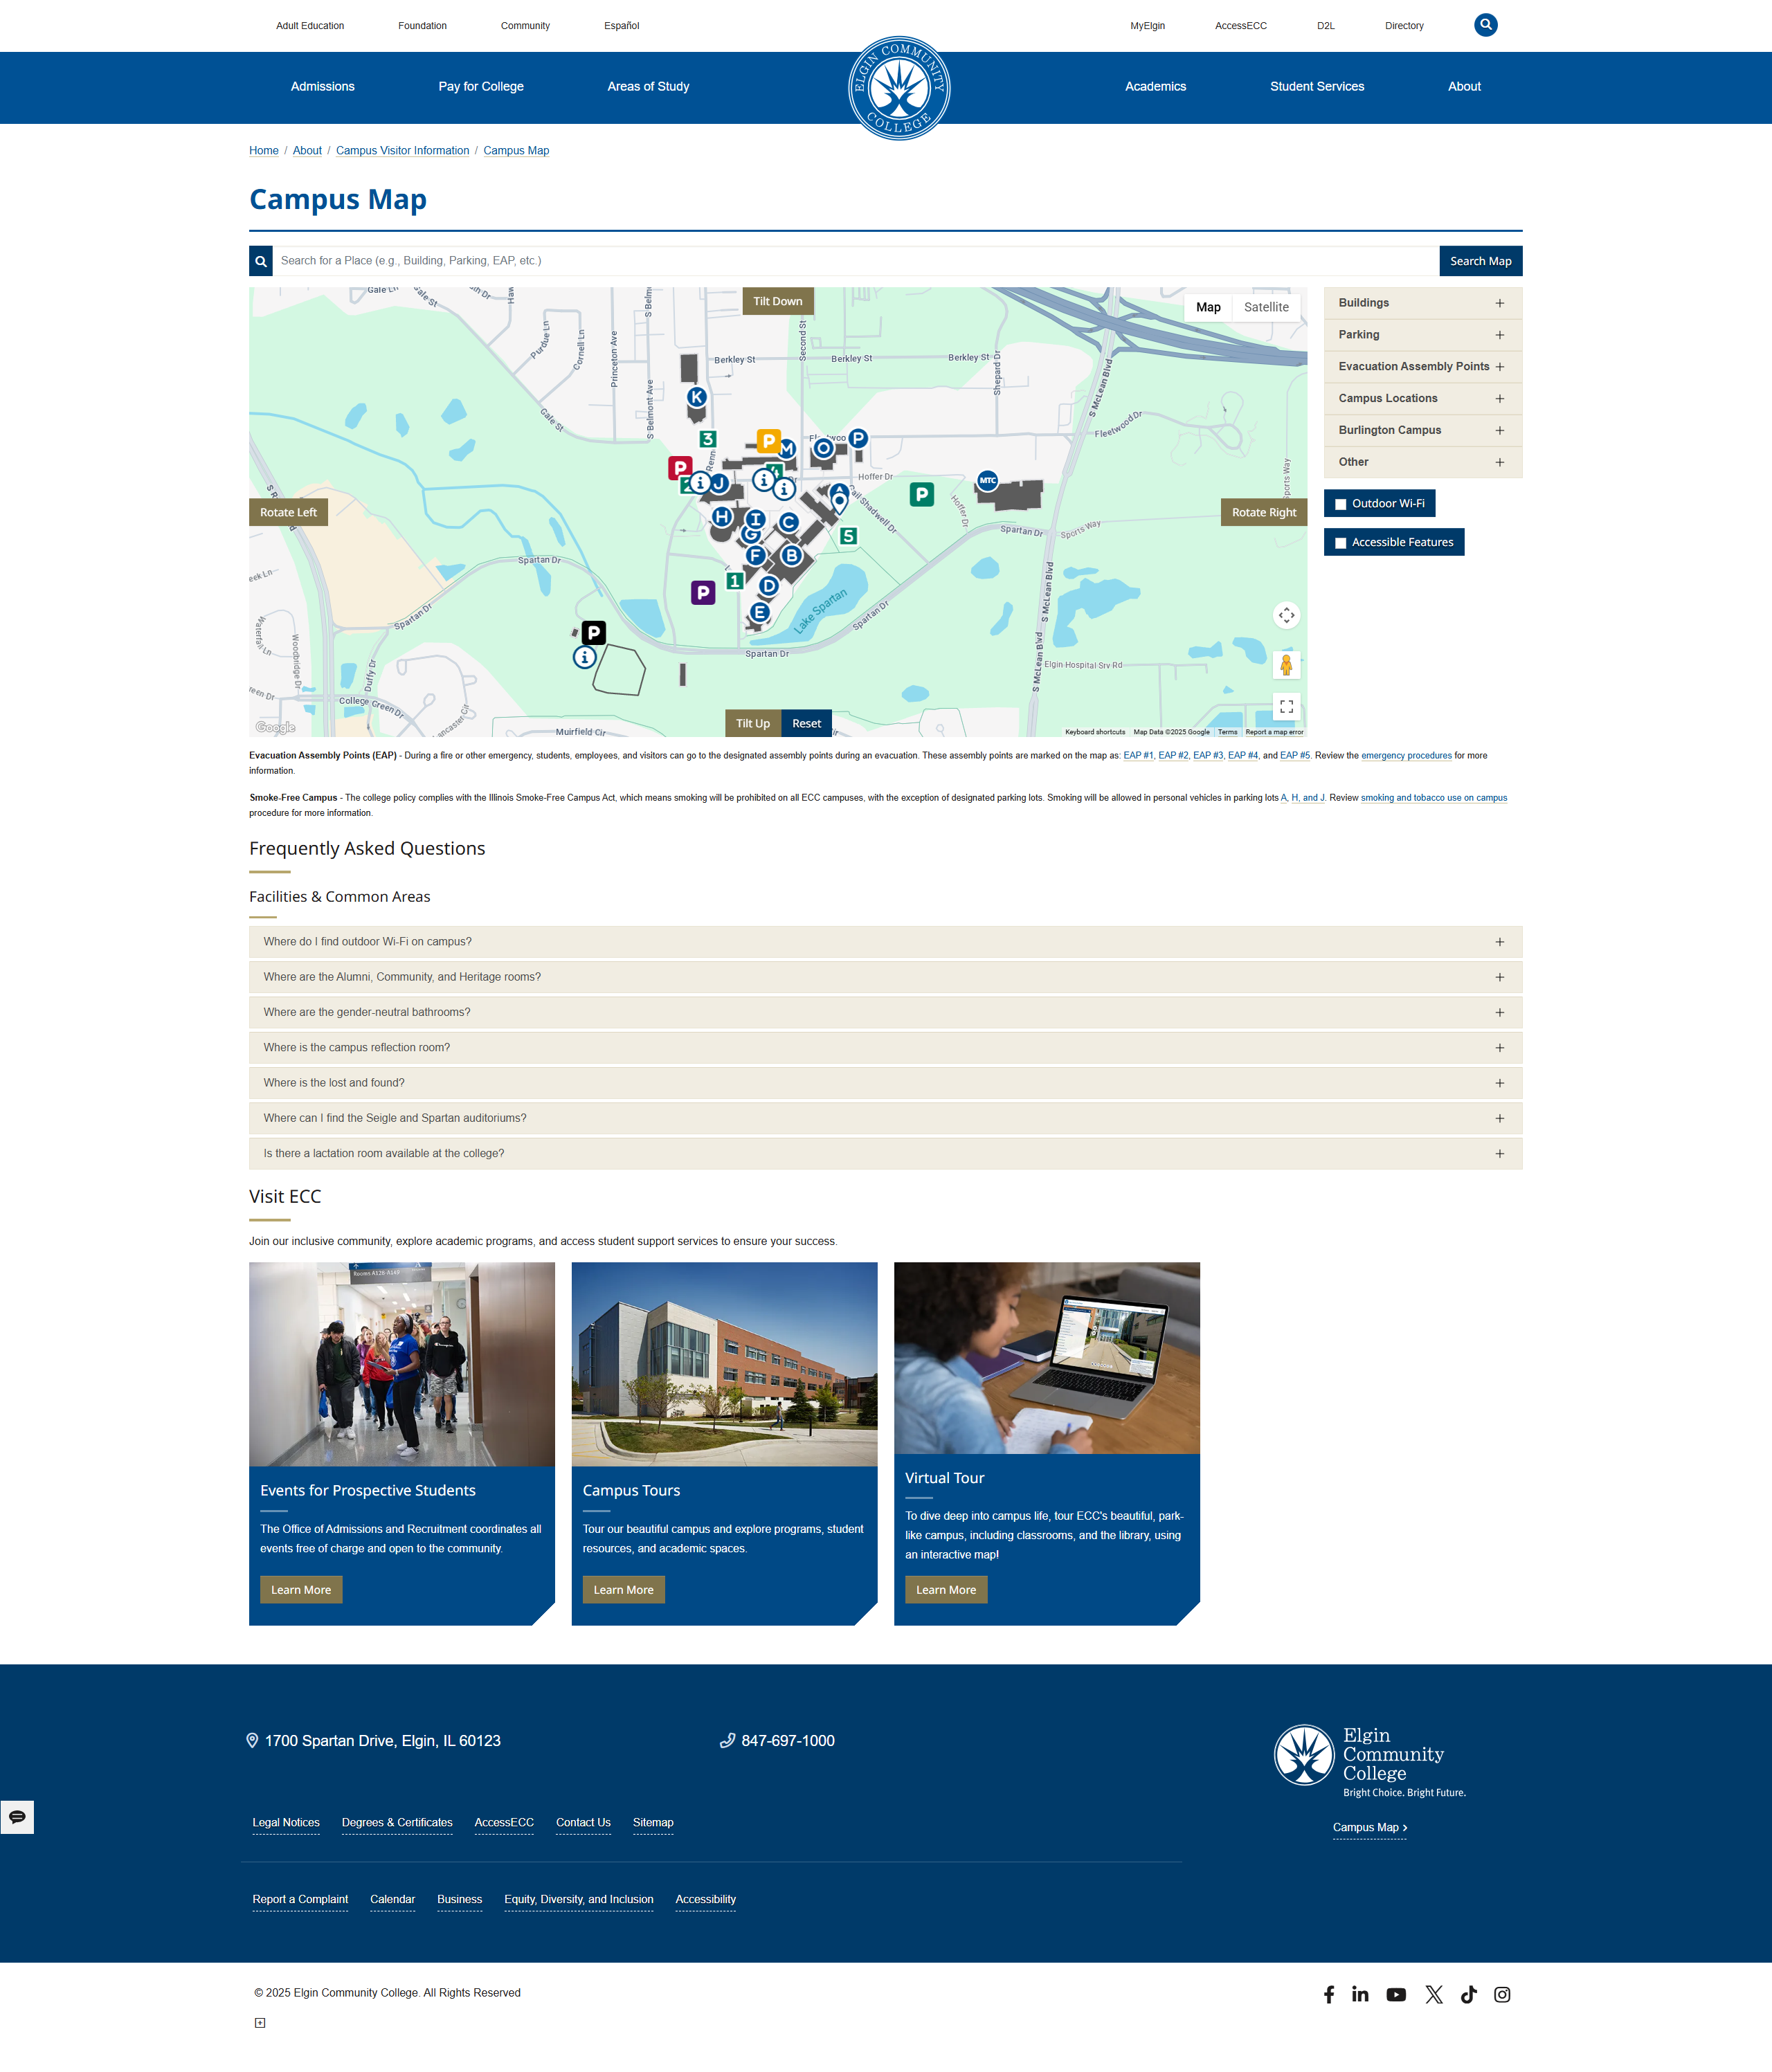Open the Instagram social icon
The image size is (1772, 2072).
tap(1501, 1994)
